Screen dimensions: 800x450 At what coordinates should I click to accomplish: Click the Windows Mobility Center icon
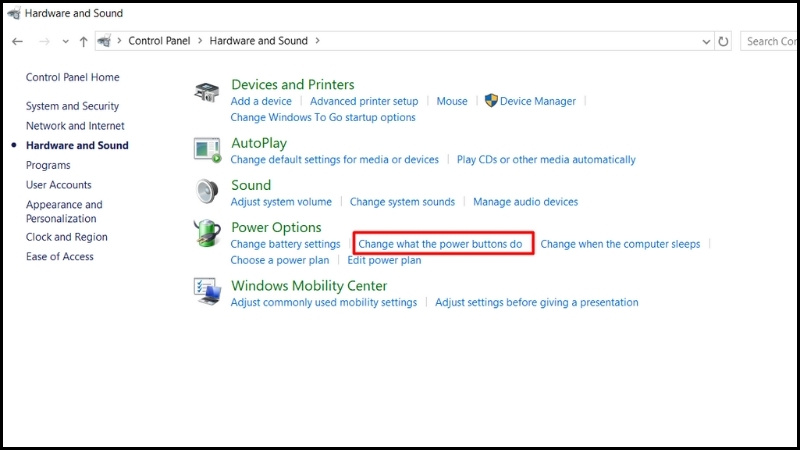(207, 291)
